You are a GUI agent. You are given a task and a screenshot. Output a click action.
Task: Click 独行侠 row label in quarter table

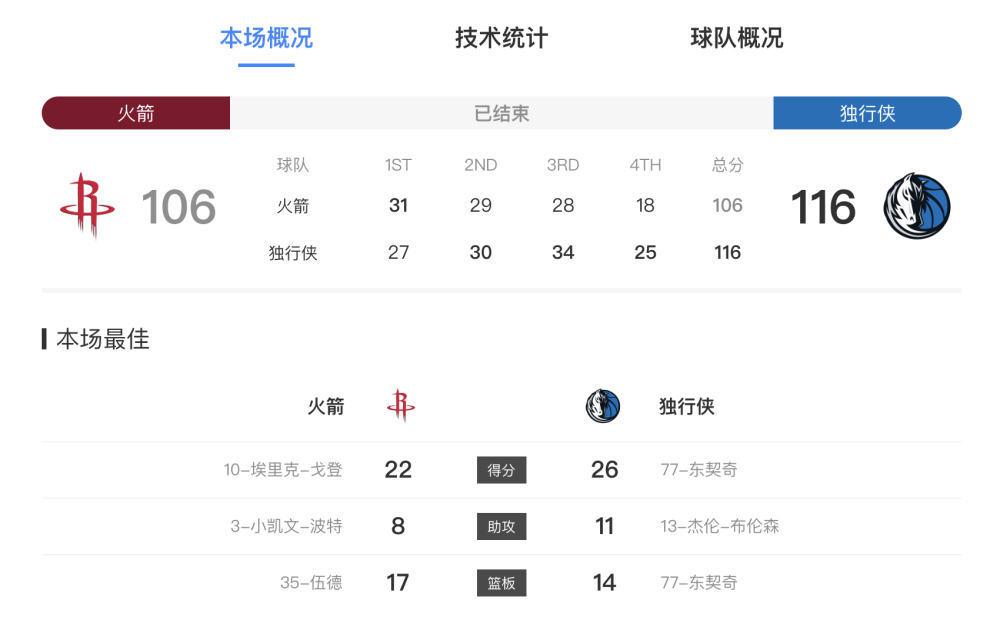[293, 253]
